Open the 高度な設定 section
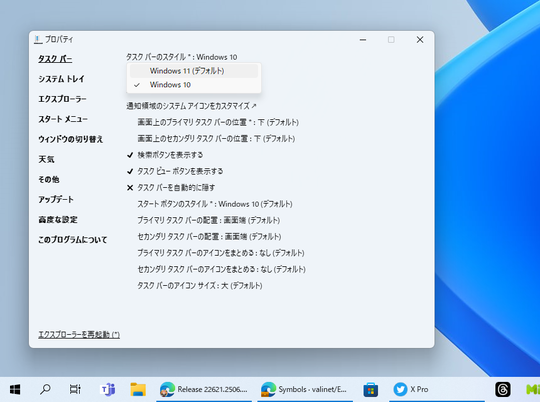Image resolution: width=540 pixels, height=402 pixels. 58,220
